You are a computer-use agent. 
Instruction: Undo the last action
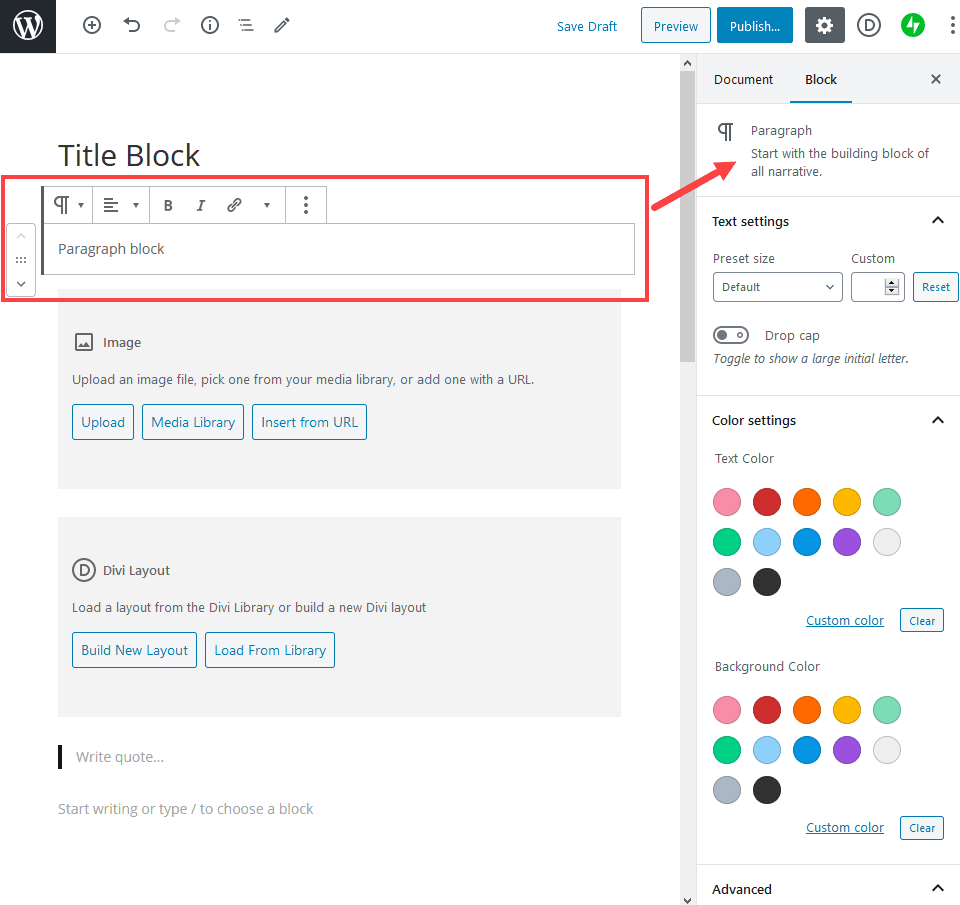click(x=131, y=25)
